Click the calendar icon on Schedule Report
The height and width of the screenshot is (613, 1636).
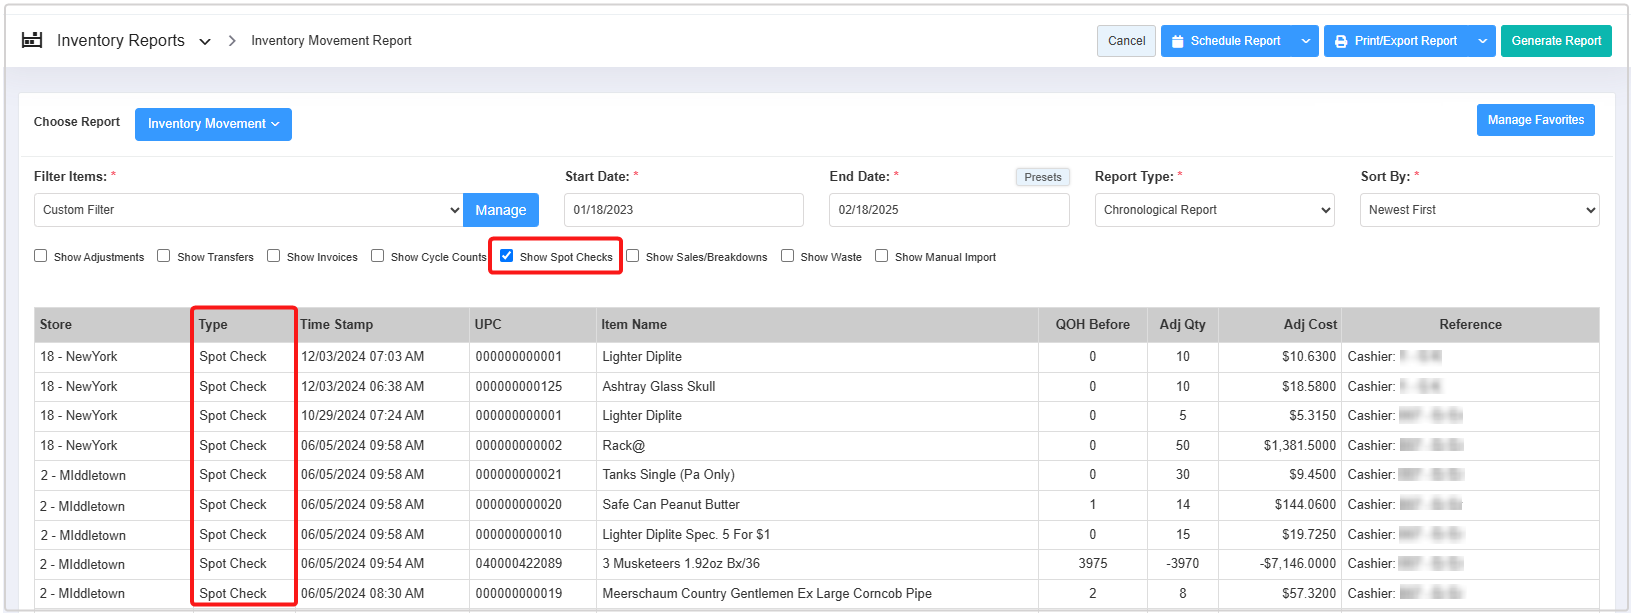pos(1177,41)
